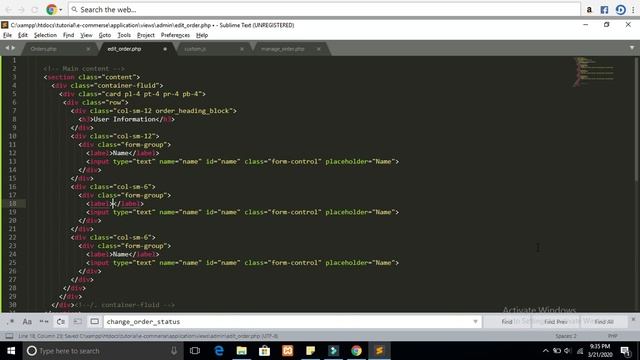The height and width of the screenshot is (360, 640).
Task: Open the Edit menu
Action: coord(23,35)
